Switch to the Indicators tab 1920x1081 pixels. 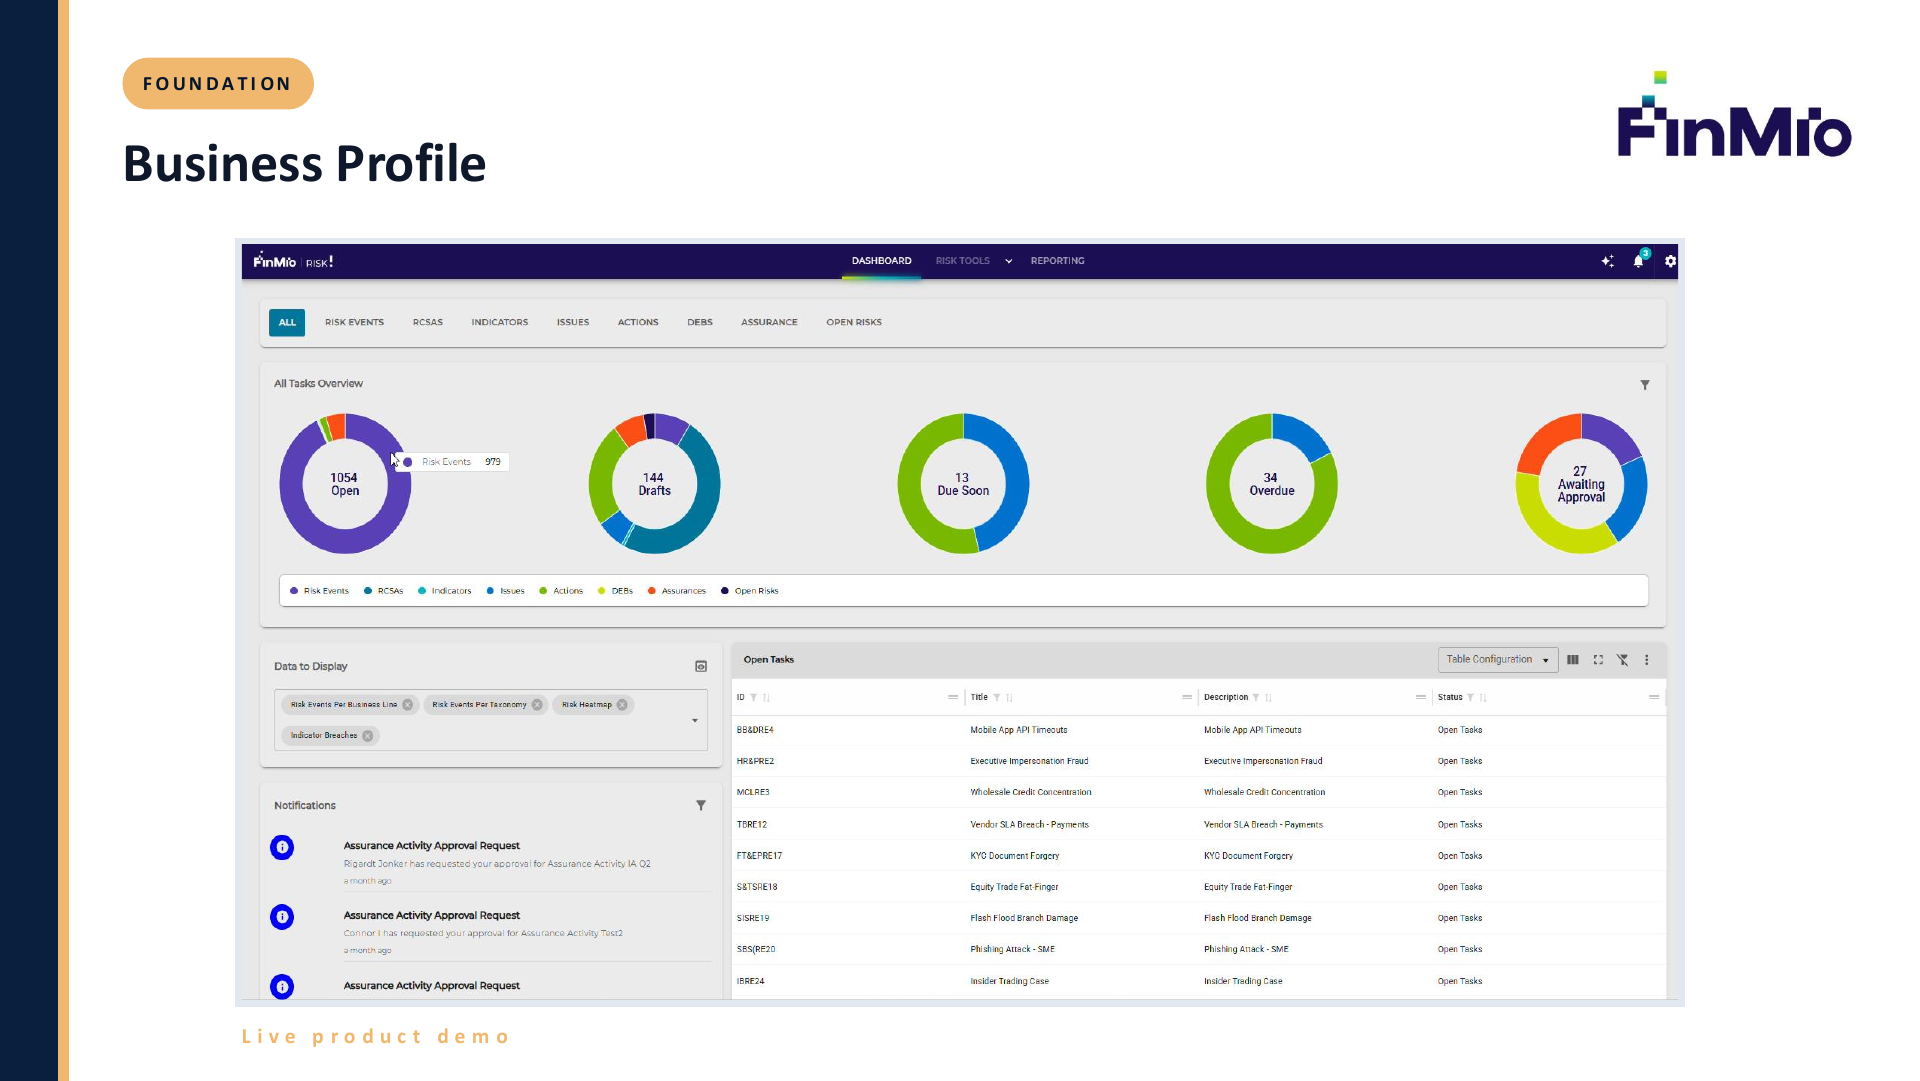499,323
